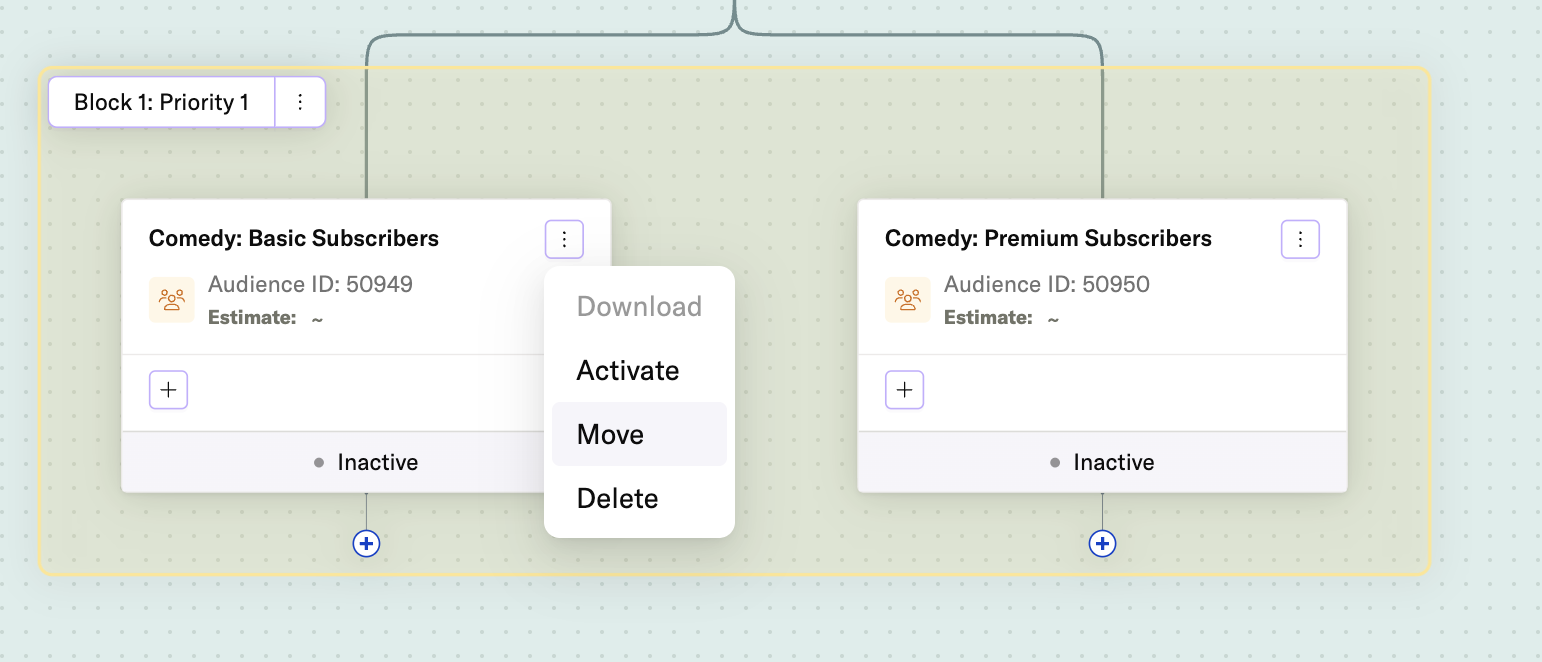
Task: Click the Inactive status dot on Basic Subscribers
Action: pos(320,462)
